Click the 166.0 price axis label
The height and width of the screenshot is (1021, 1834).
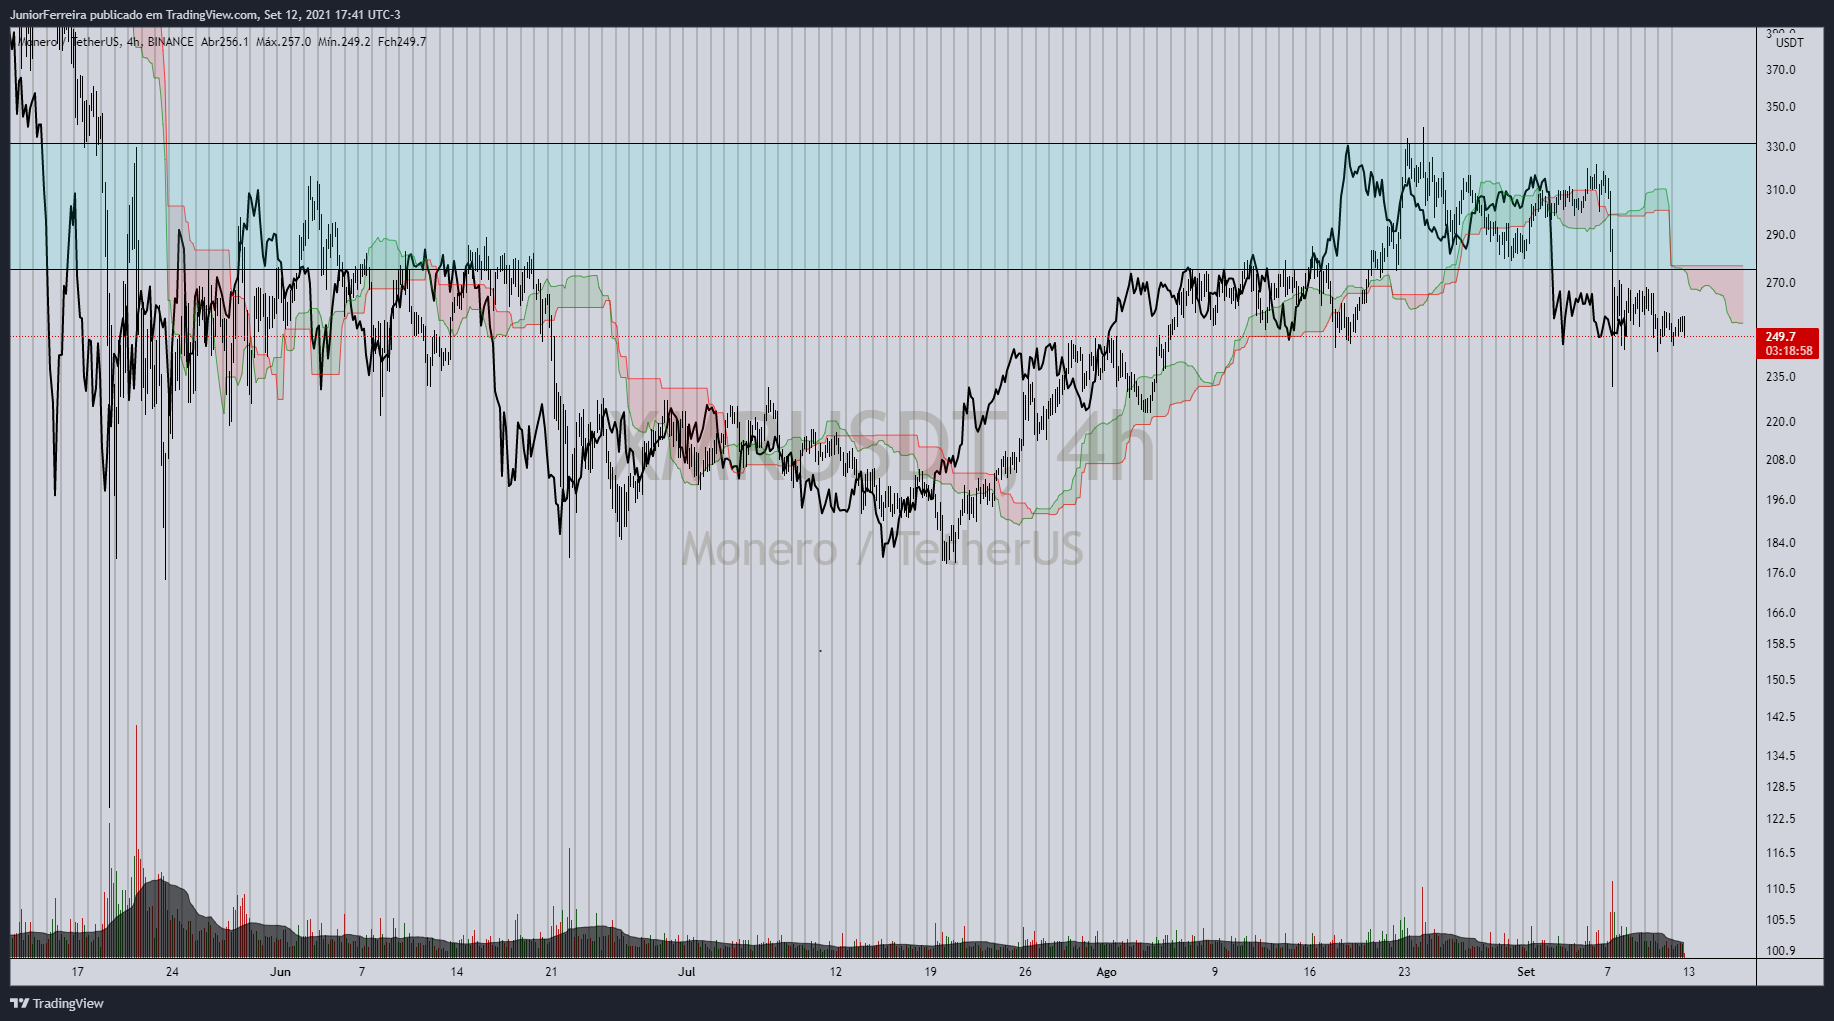1780,613
